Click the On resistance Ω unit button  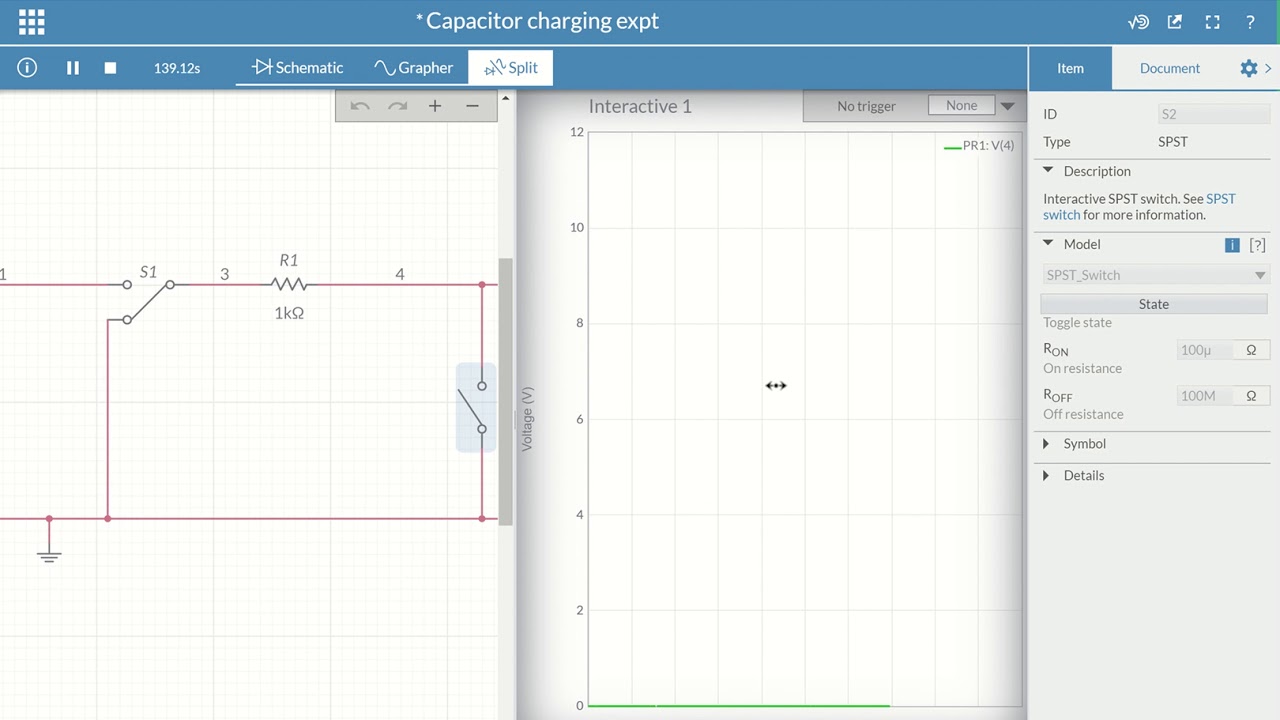(x=1251, y=350)
